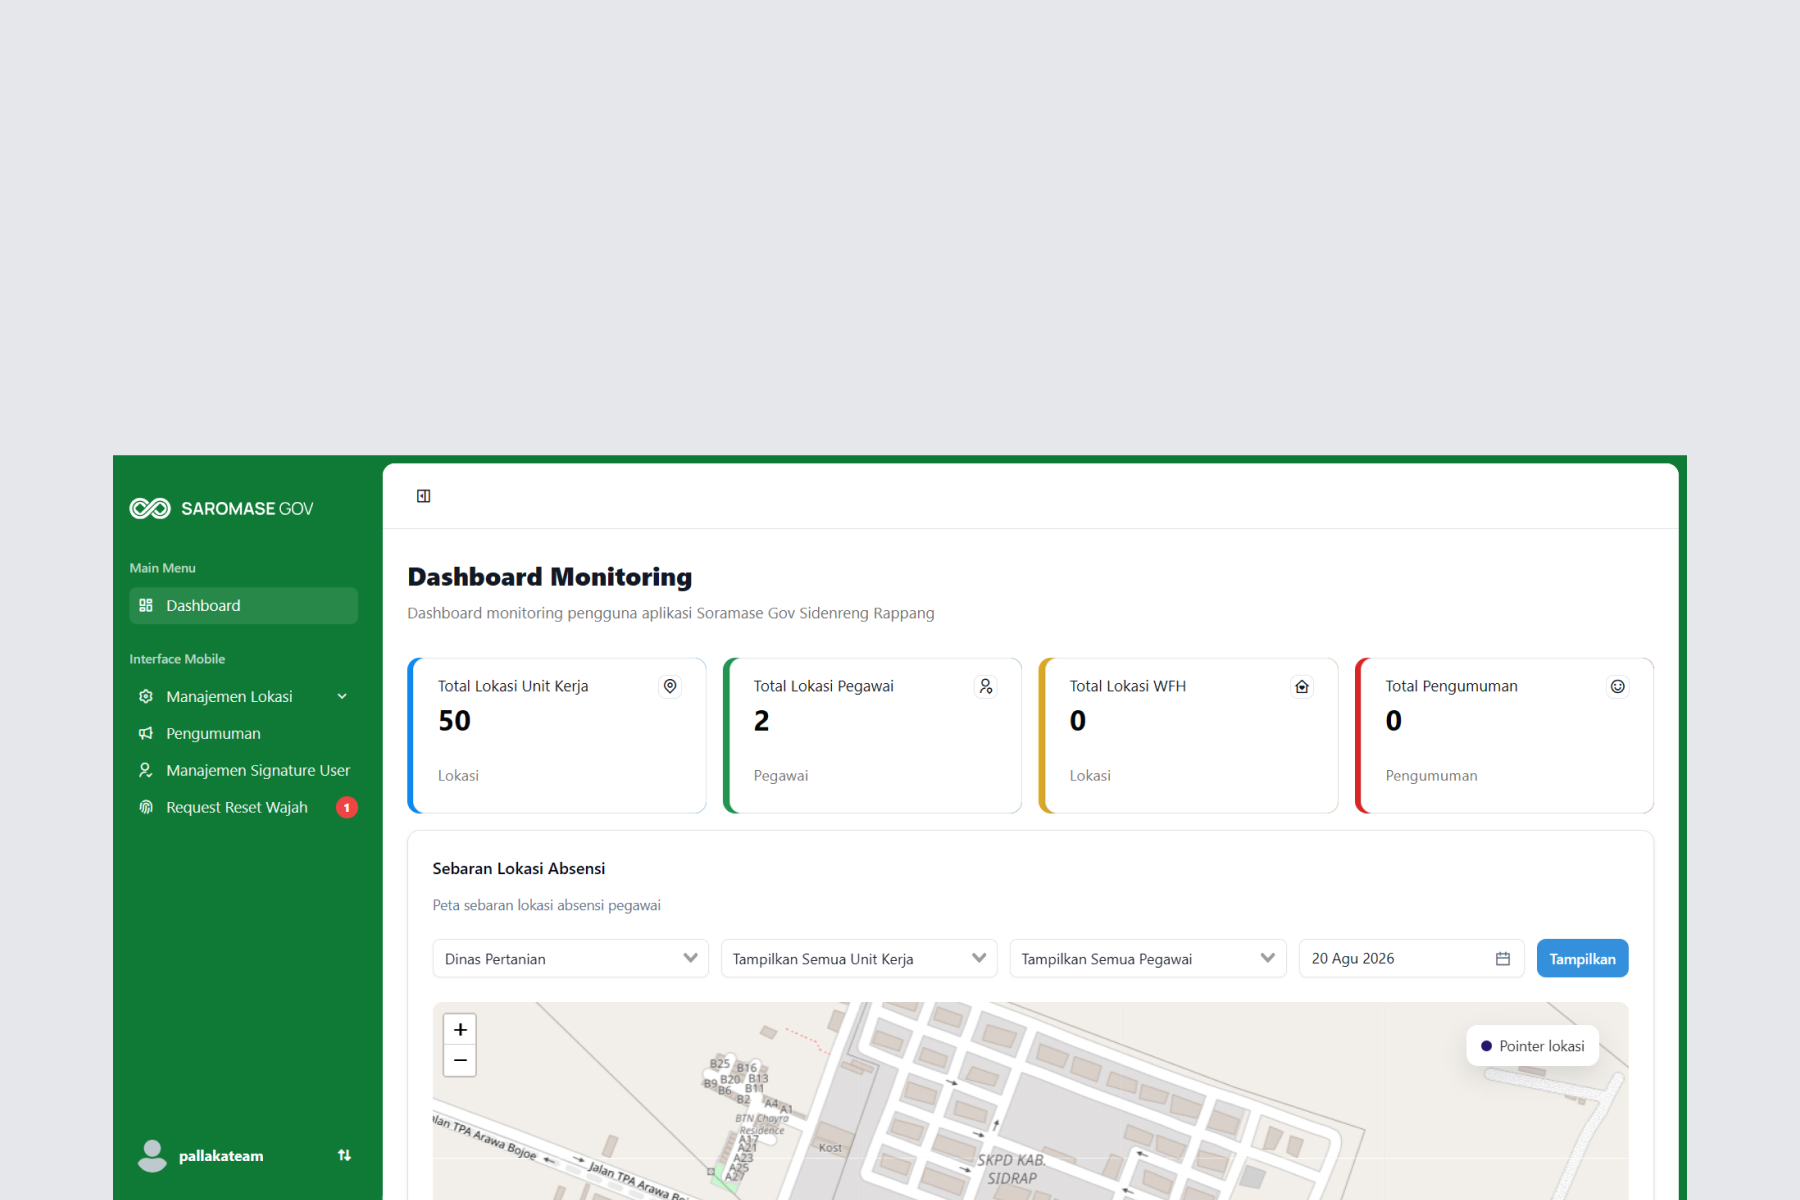Open account switcher arrows next to pallakateam
The image size is (1800, 1200).
click(344, 1156)
